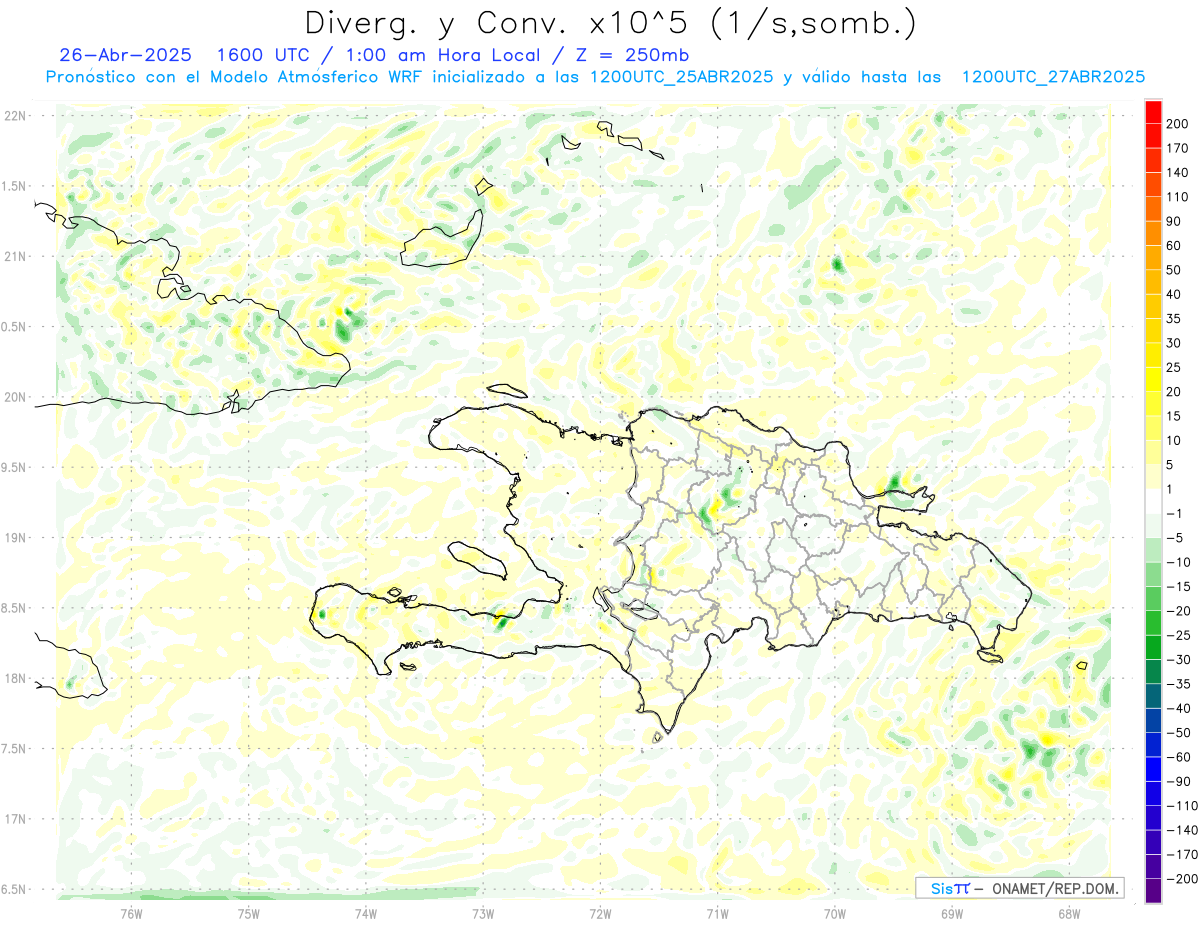Click the '18N' latitude label
This screenshot has height=927, width=1200.
click(x=16, y=678)
